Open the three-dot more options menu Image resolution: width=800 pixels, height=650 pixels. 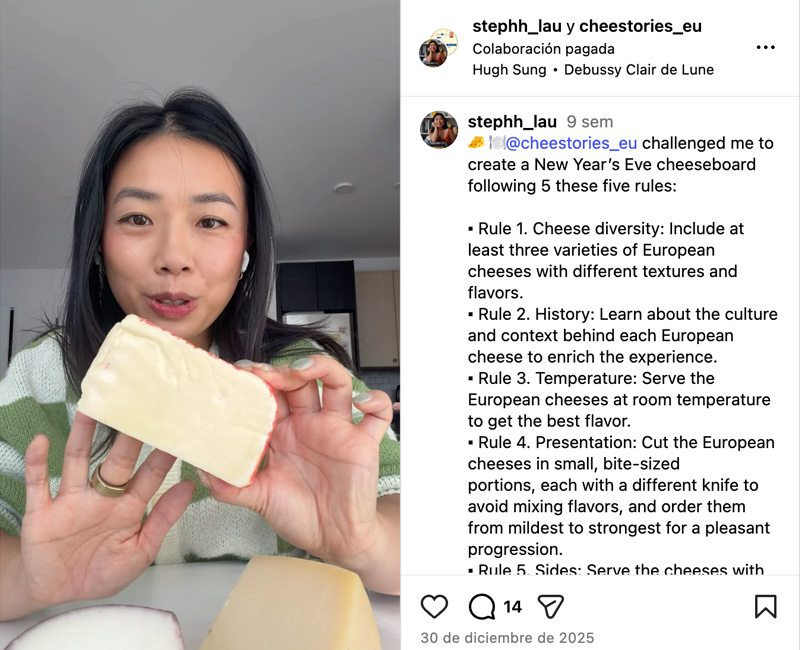(x=765, y=47)
